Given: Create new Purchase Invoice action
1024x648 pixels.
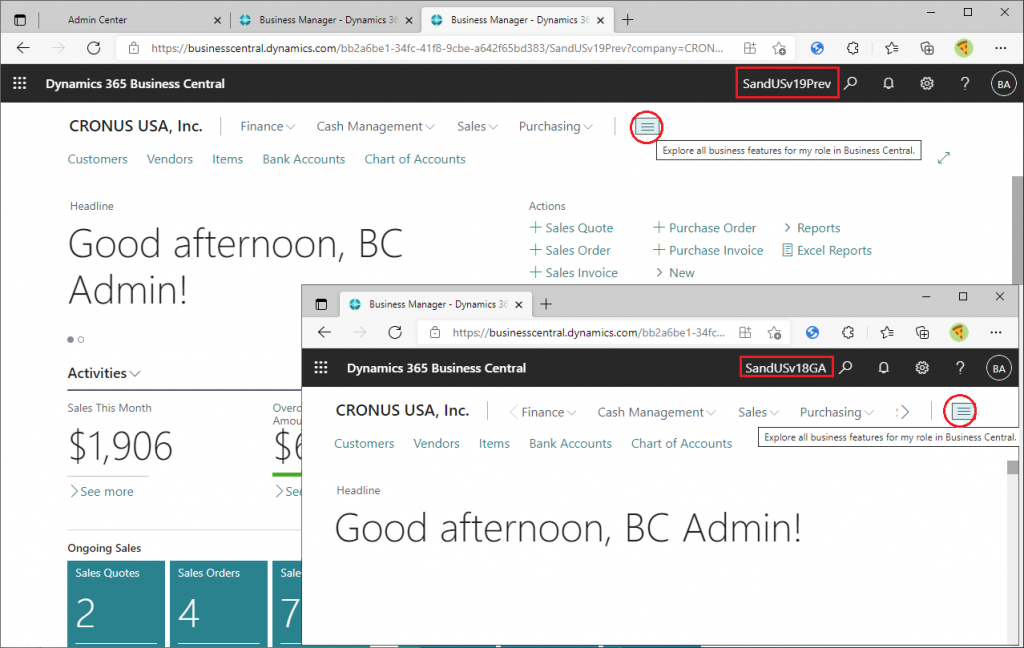Looking at the screenshot, I should pos(708,250).
